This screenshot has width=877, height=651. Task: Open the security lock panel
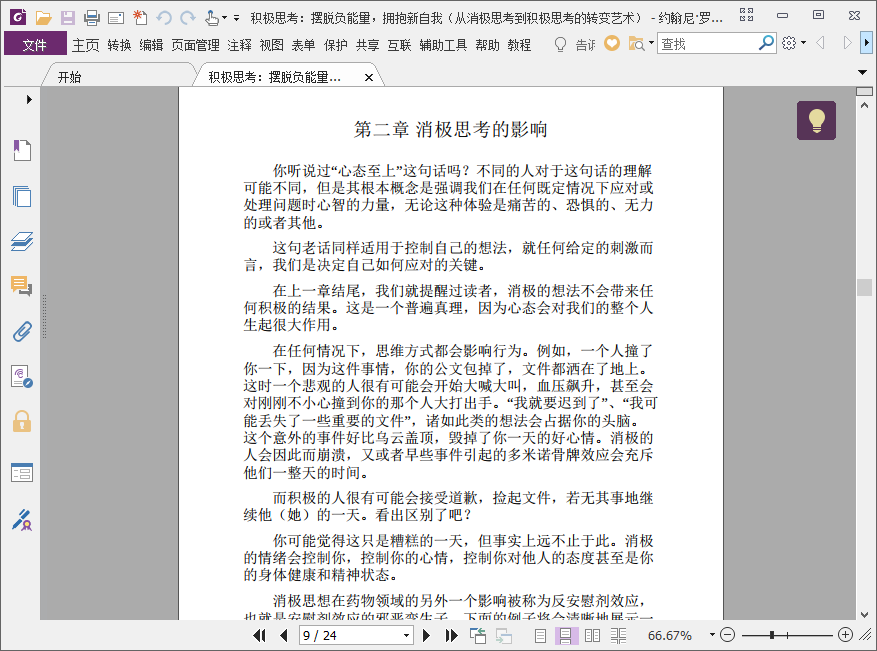pyautogui.click(x=22, y=421)
